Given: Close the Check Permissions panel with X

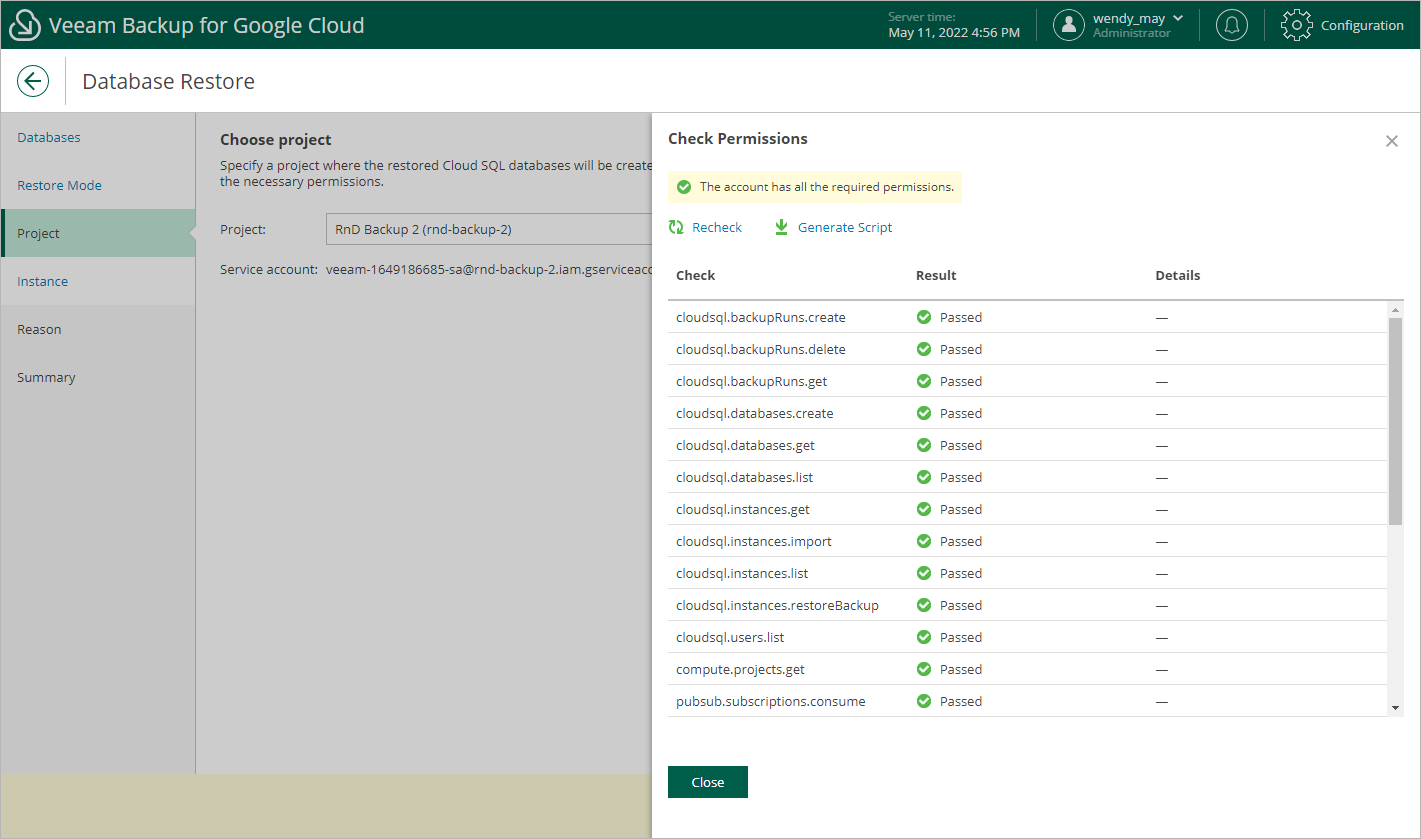Looking at the screenshot, I should tap(1391, 141).
